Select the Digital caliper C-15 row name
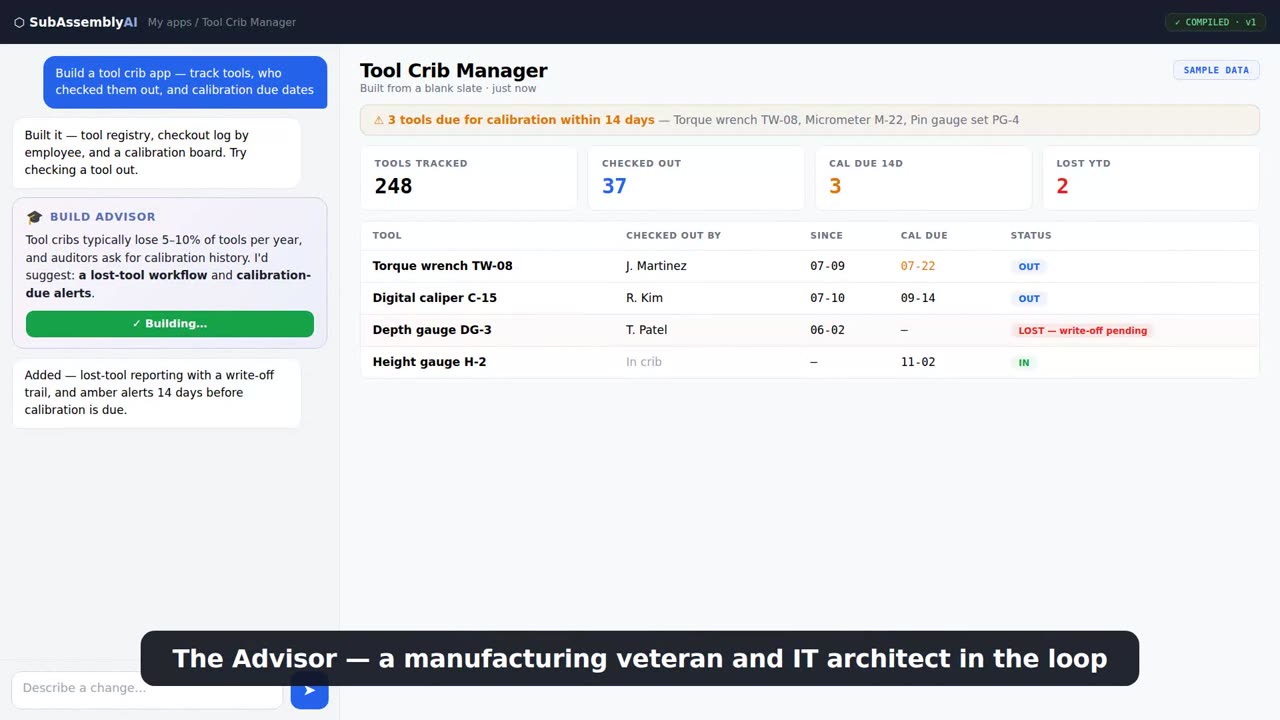Screen dimensions: 1280x720 point(434,298)
